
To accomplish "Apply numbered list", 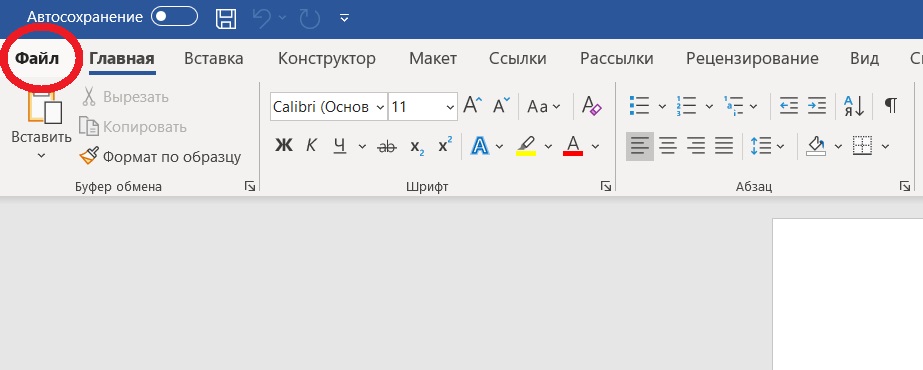I will pyautogui.click(x=686, y=106).
